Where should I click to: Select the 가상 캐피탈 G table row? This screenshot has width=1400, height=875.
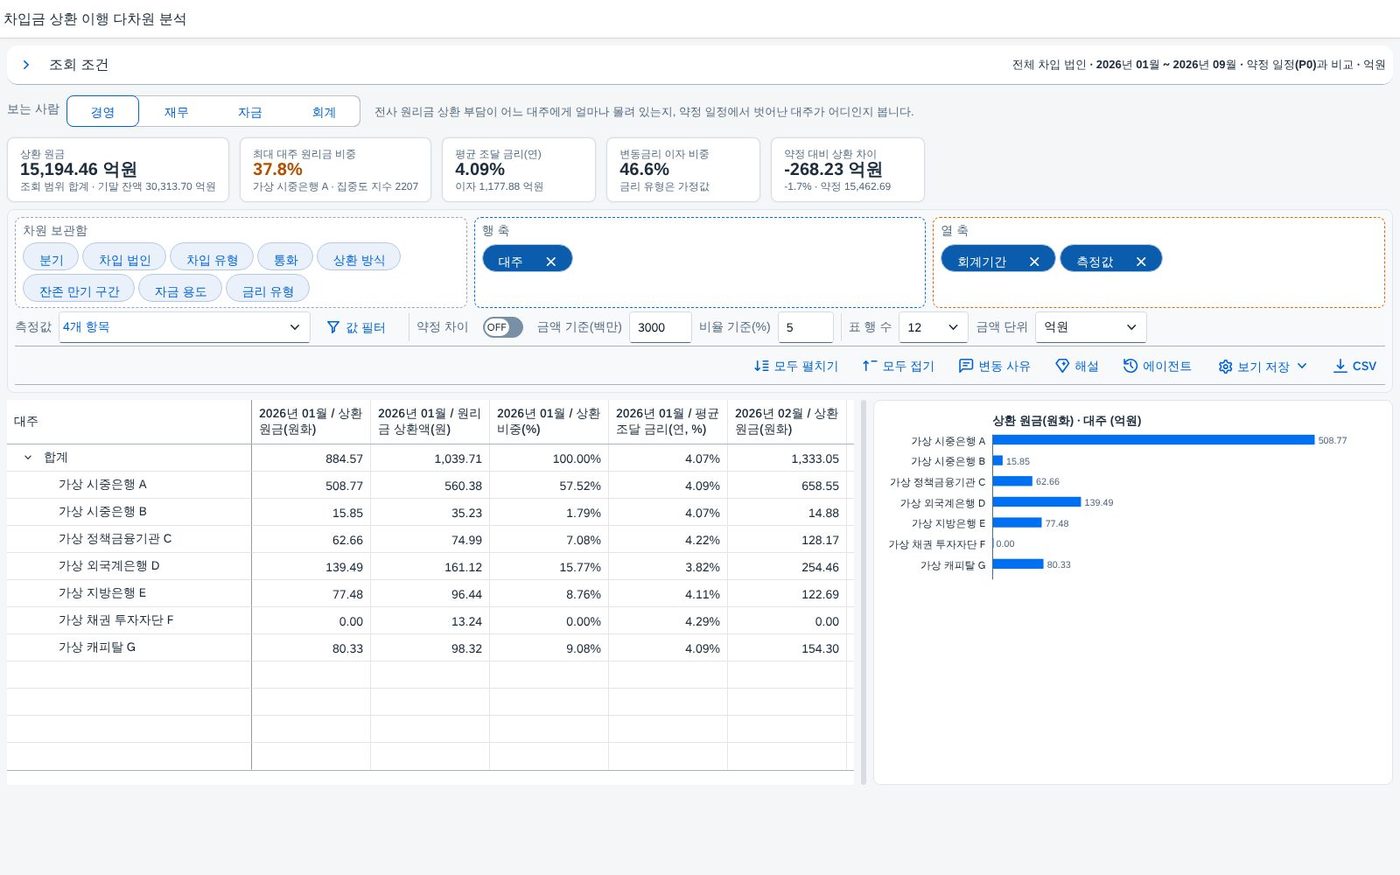(x=430, y=648)
